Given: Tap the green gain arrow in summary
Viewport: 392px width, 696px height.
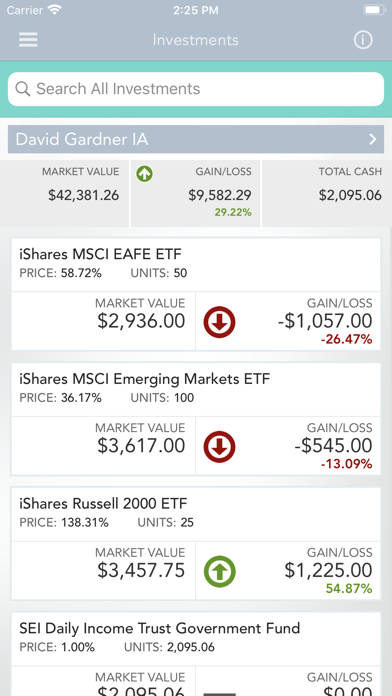Looking at the screenshot, I should (x=145, y=174).
